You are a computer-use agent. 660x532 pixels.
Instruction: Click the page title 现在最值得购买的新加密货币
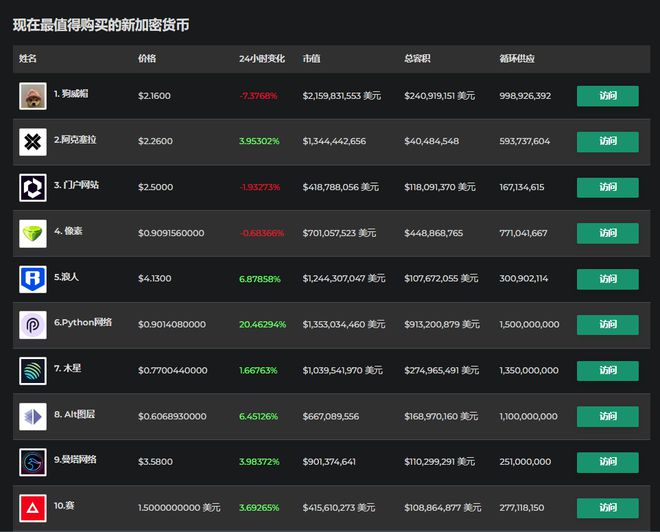point(101,25)
